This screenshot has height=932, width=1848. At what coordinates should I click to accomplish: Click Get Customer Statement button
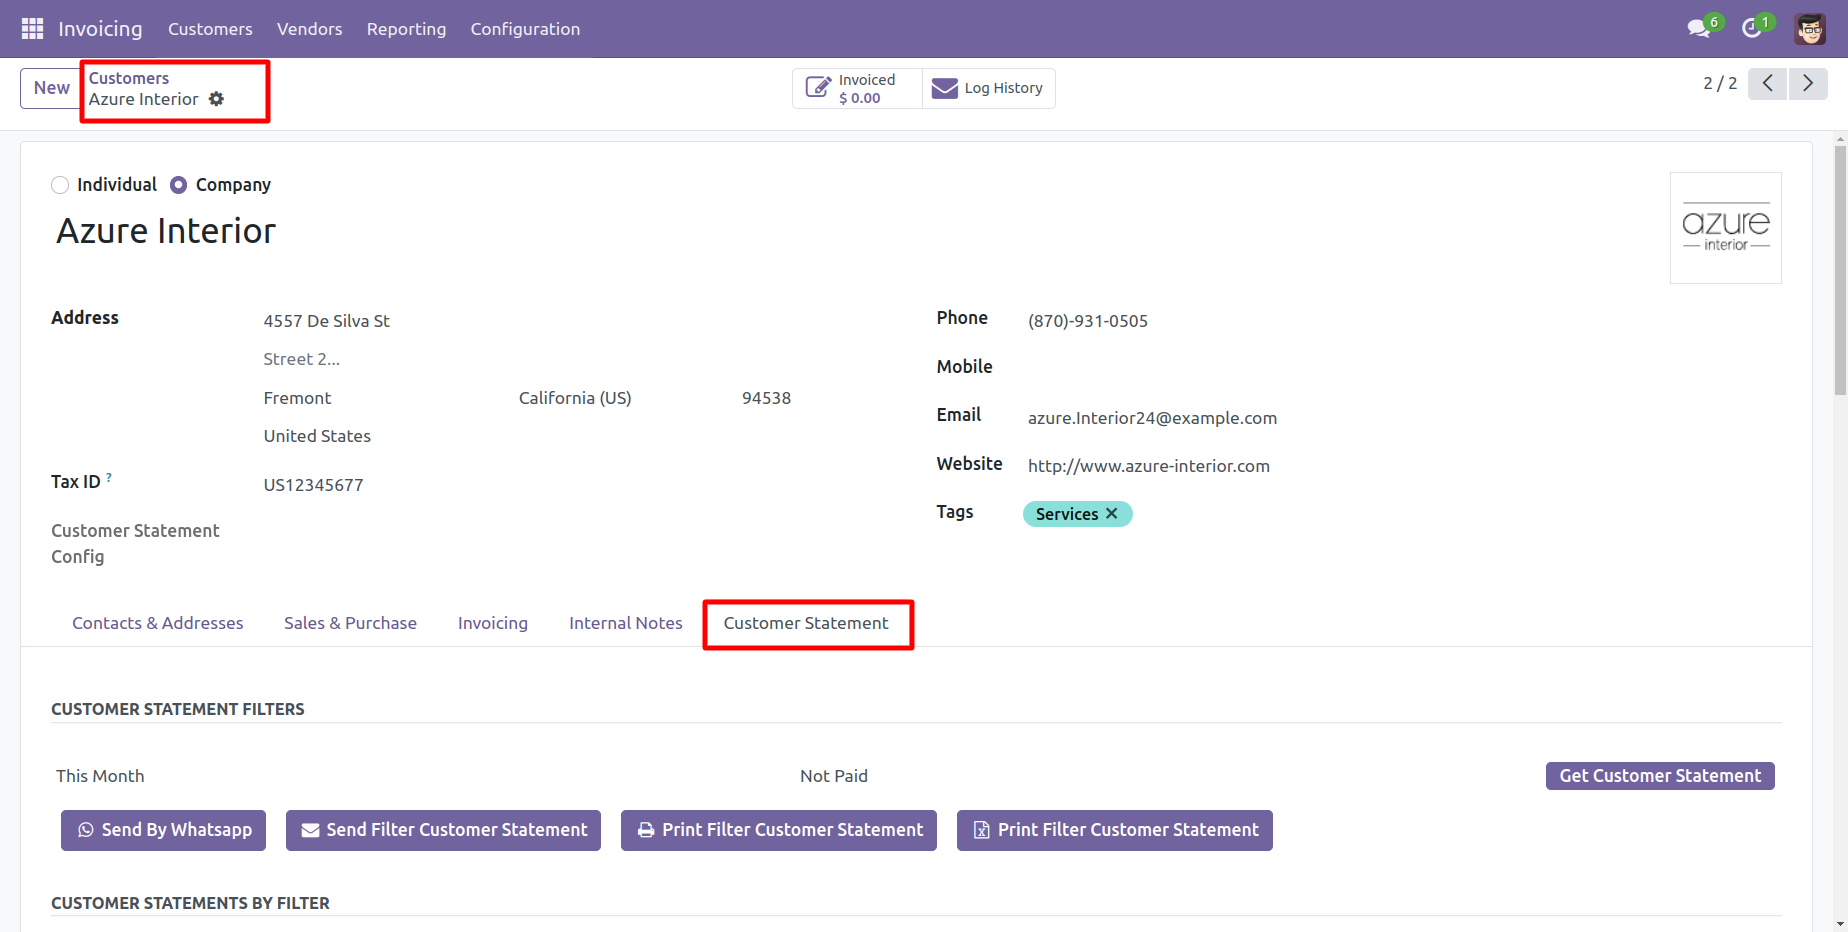pyautogui.click(x=1660, y=776)
